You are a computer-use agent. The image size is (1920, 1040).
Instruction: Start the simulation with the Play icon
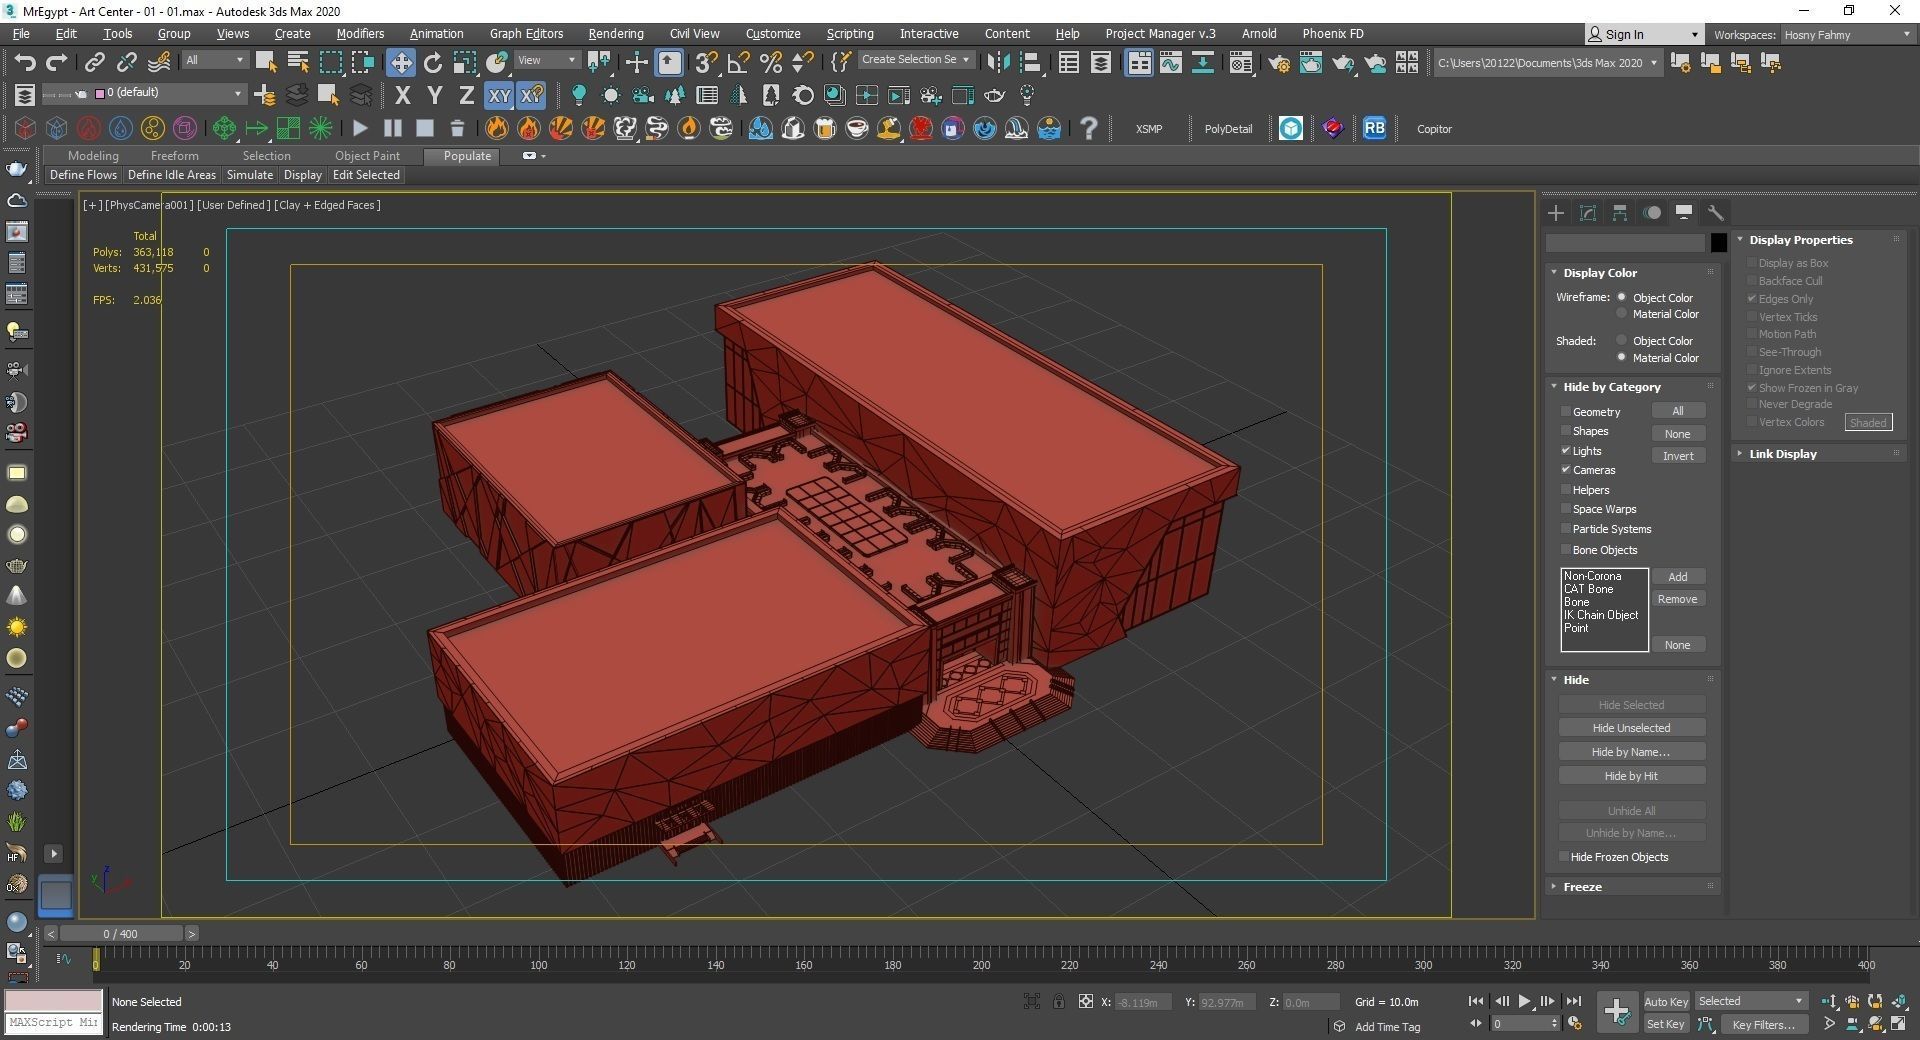(361, 128)
